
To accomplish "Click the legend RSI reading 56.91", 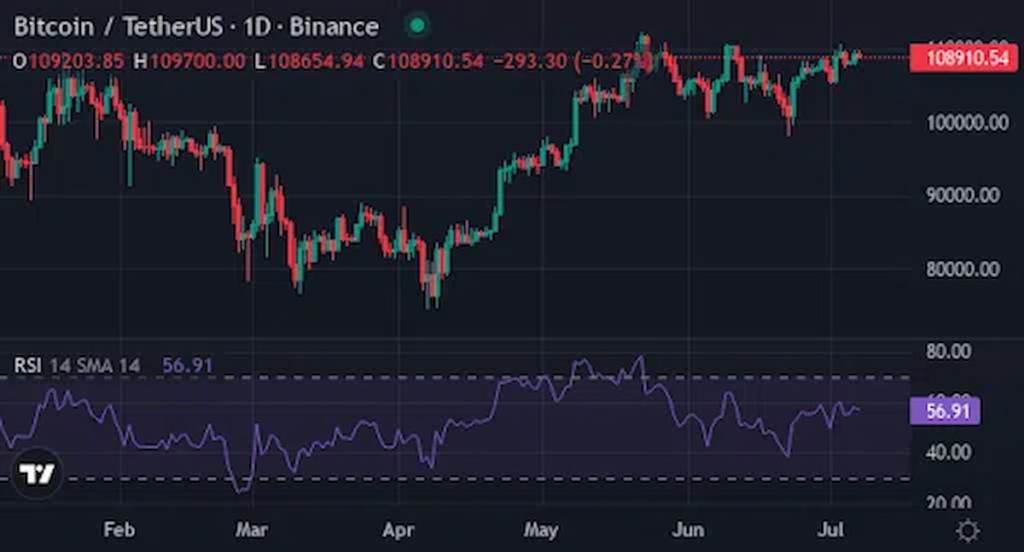I will coord(187,365).
